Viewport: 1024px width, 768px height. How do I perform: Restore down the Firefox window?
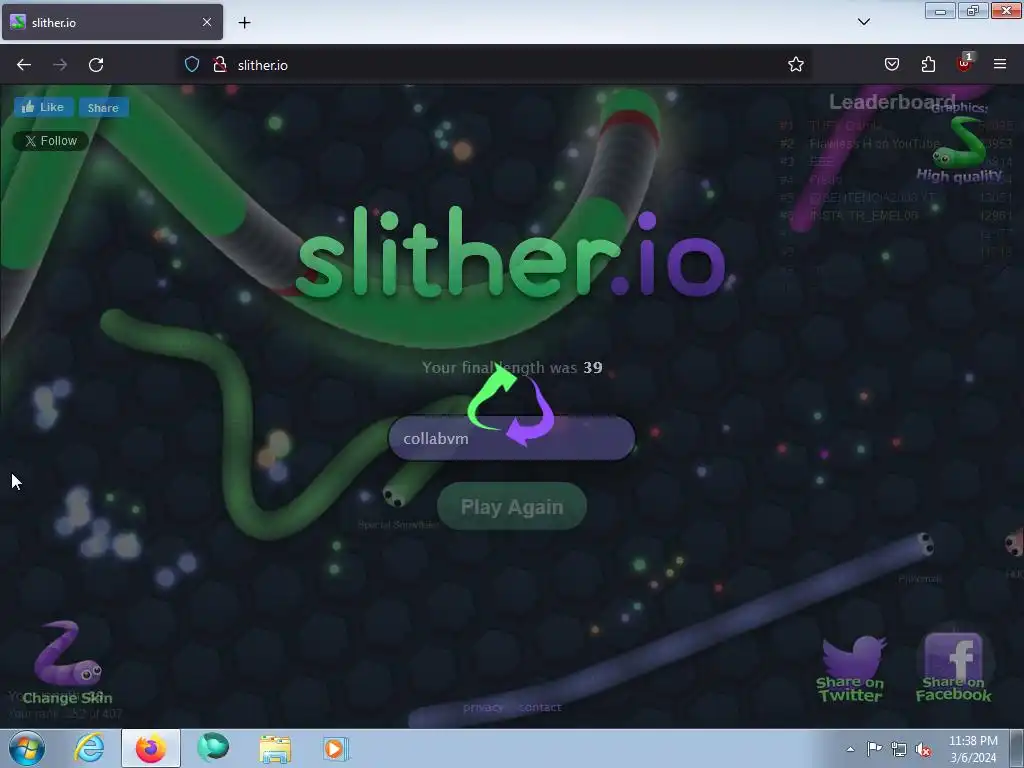[x=973, y=10]
